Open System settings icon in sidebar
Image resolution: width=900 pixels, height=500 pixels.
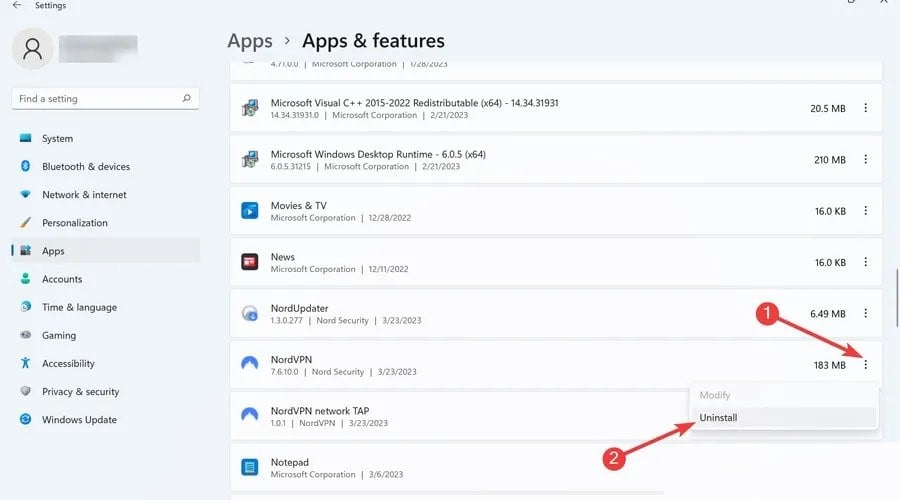(25, 138)
